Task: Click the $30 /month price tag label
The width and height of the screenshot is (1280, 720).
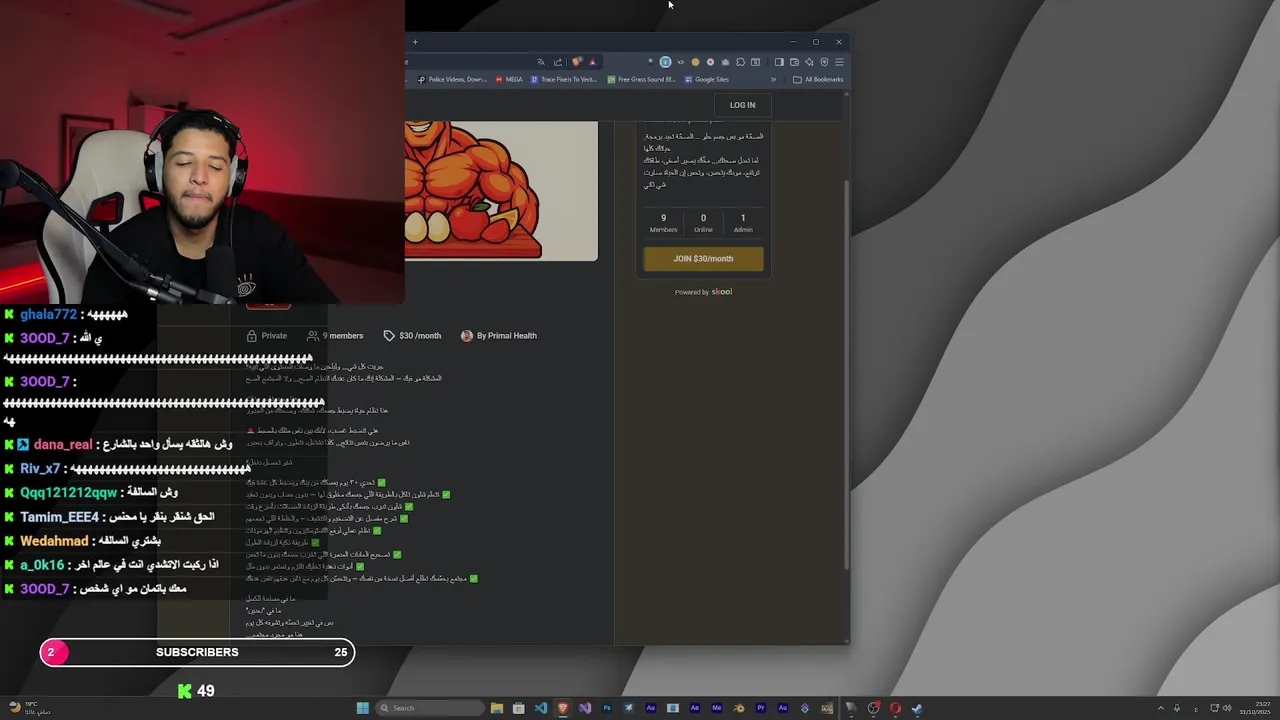Action: 412,336
